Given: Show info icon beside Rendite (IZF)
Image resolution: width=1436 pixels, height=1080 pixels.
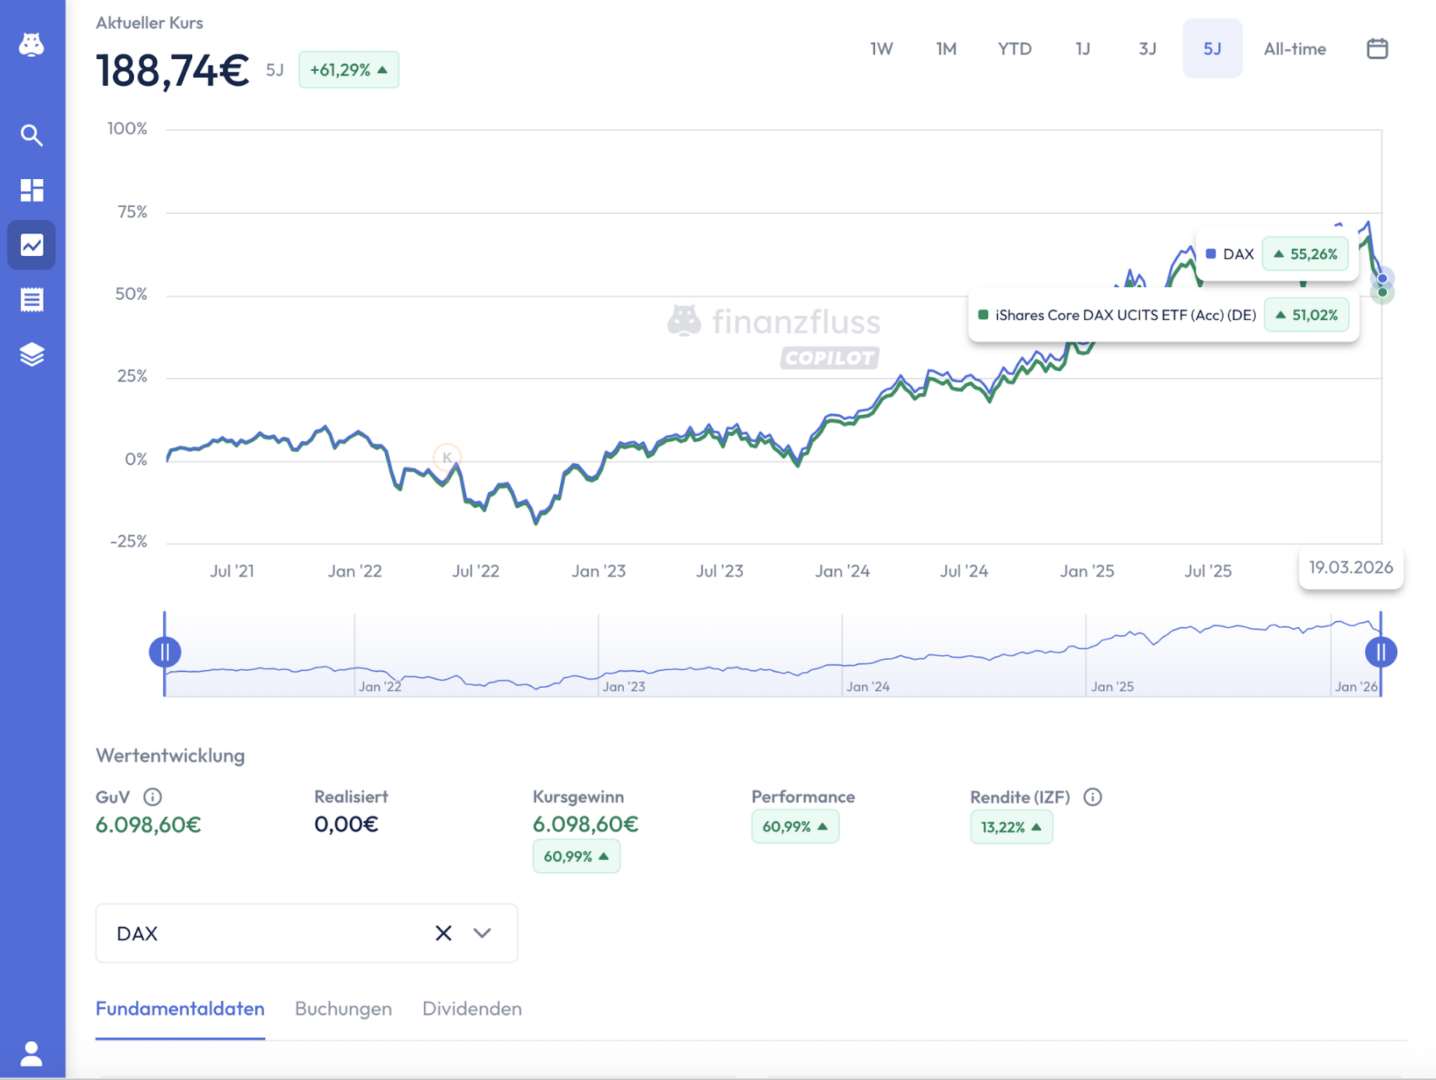Looking at the screenshot, I should coord(1093,797).
